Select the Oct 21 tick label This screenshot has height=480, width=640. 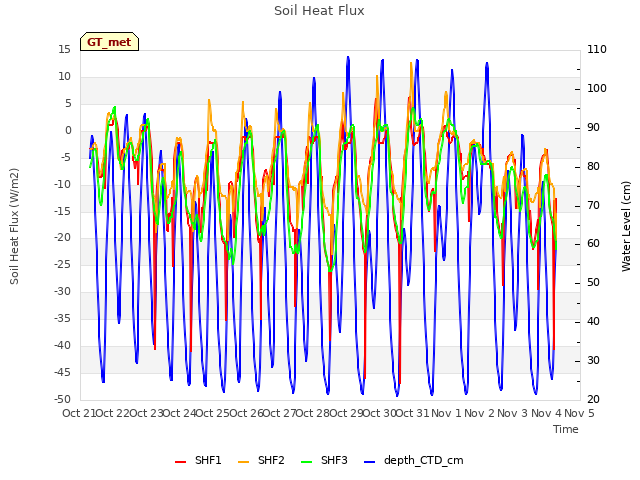tap(79, 413)
